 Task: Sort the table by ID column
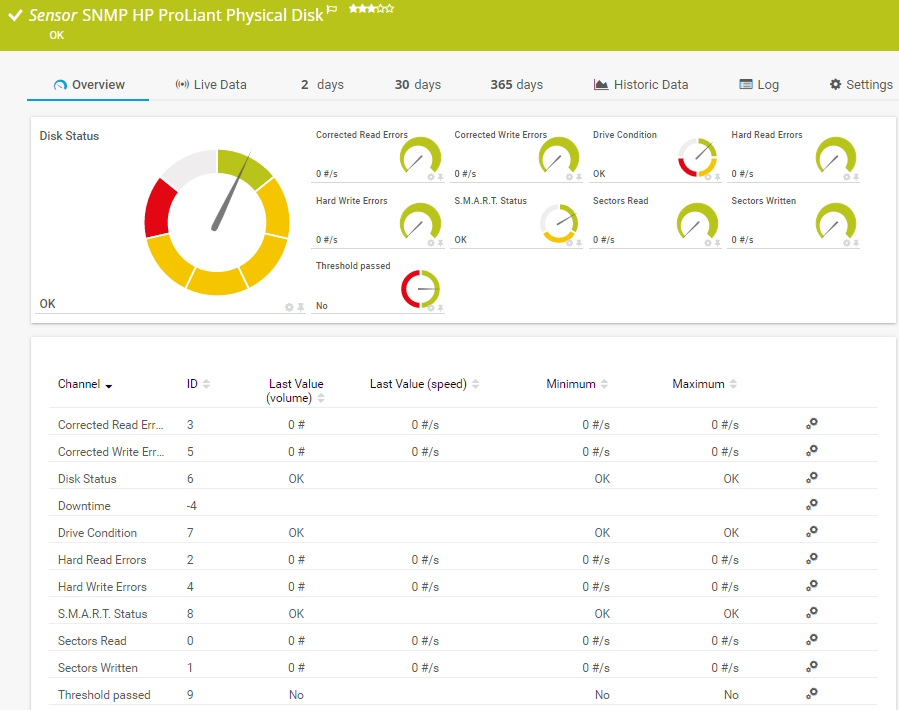(198, 384)
